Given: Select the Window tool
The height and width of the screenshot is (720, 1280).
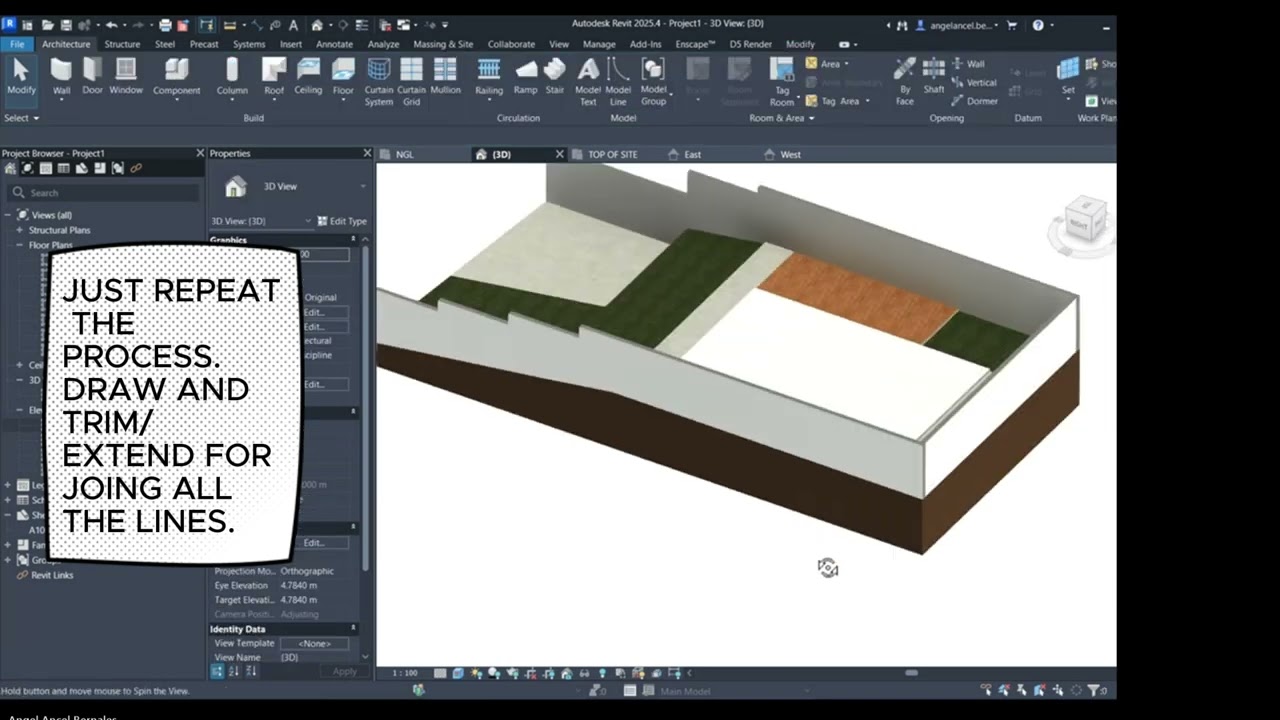Looking at the screenshot, I should click(126, 76).
